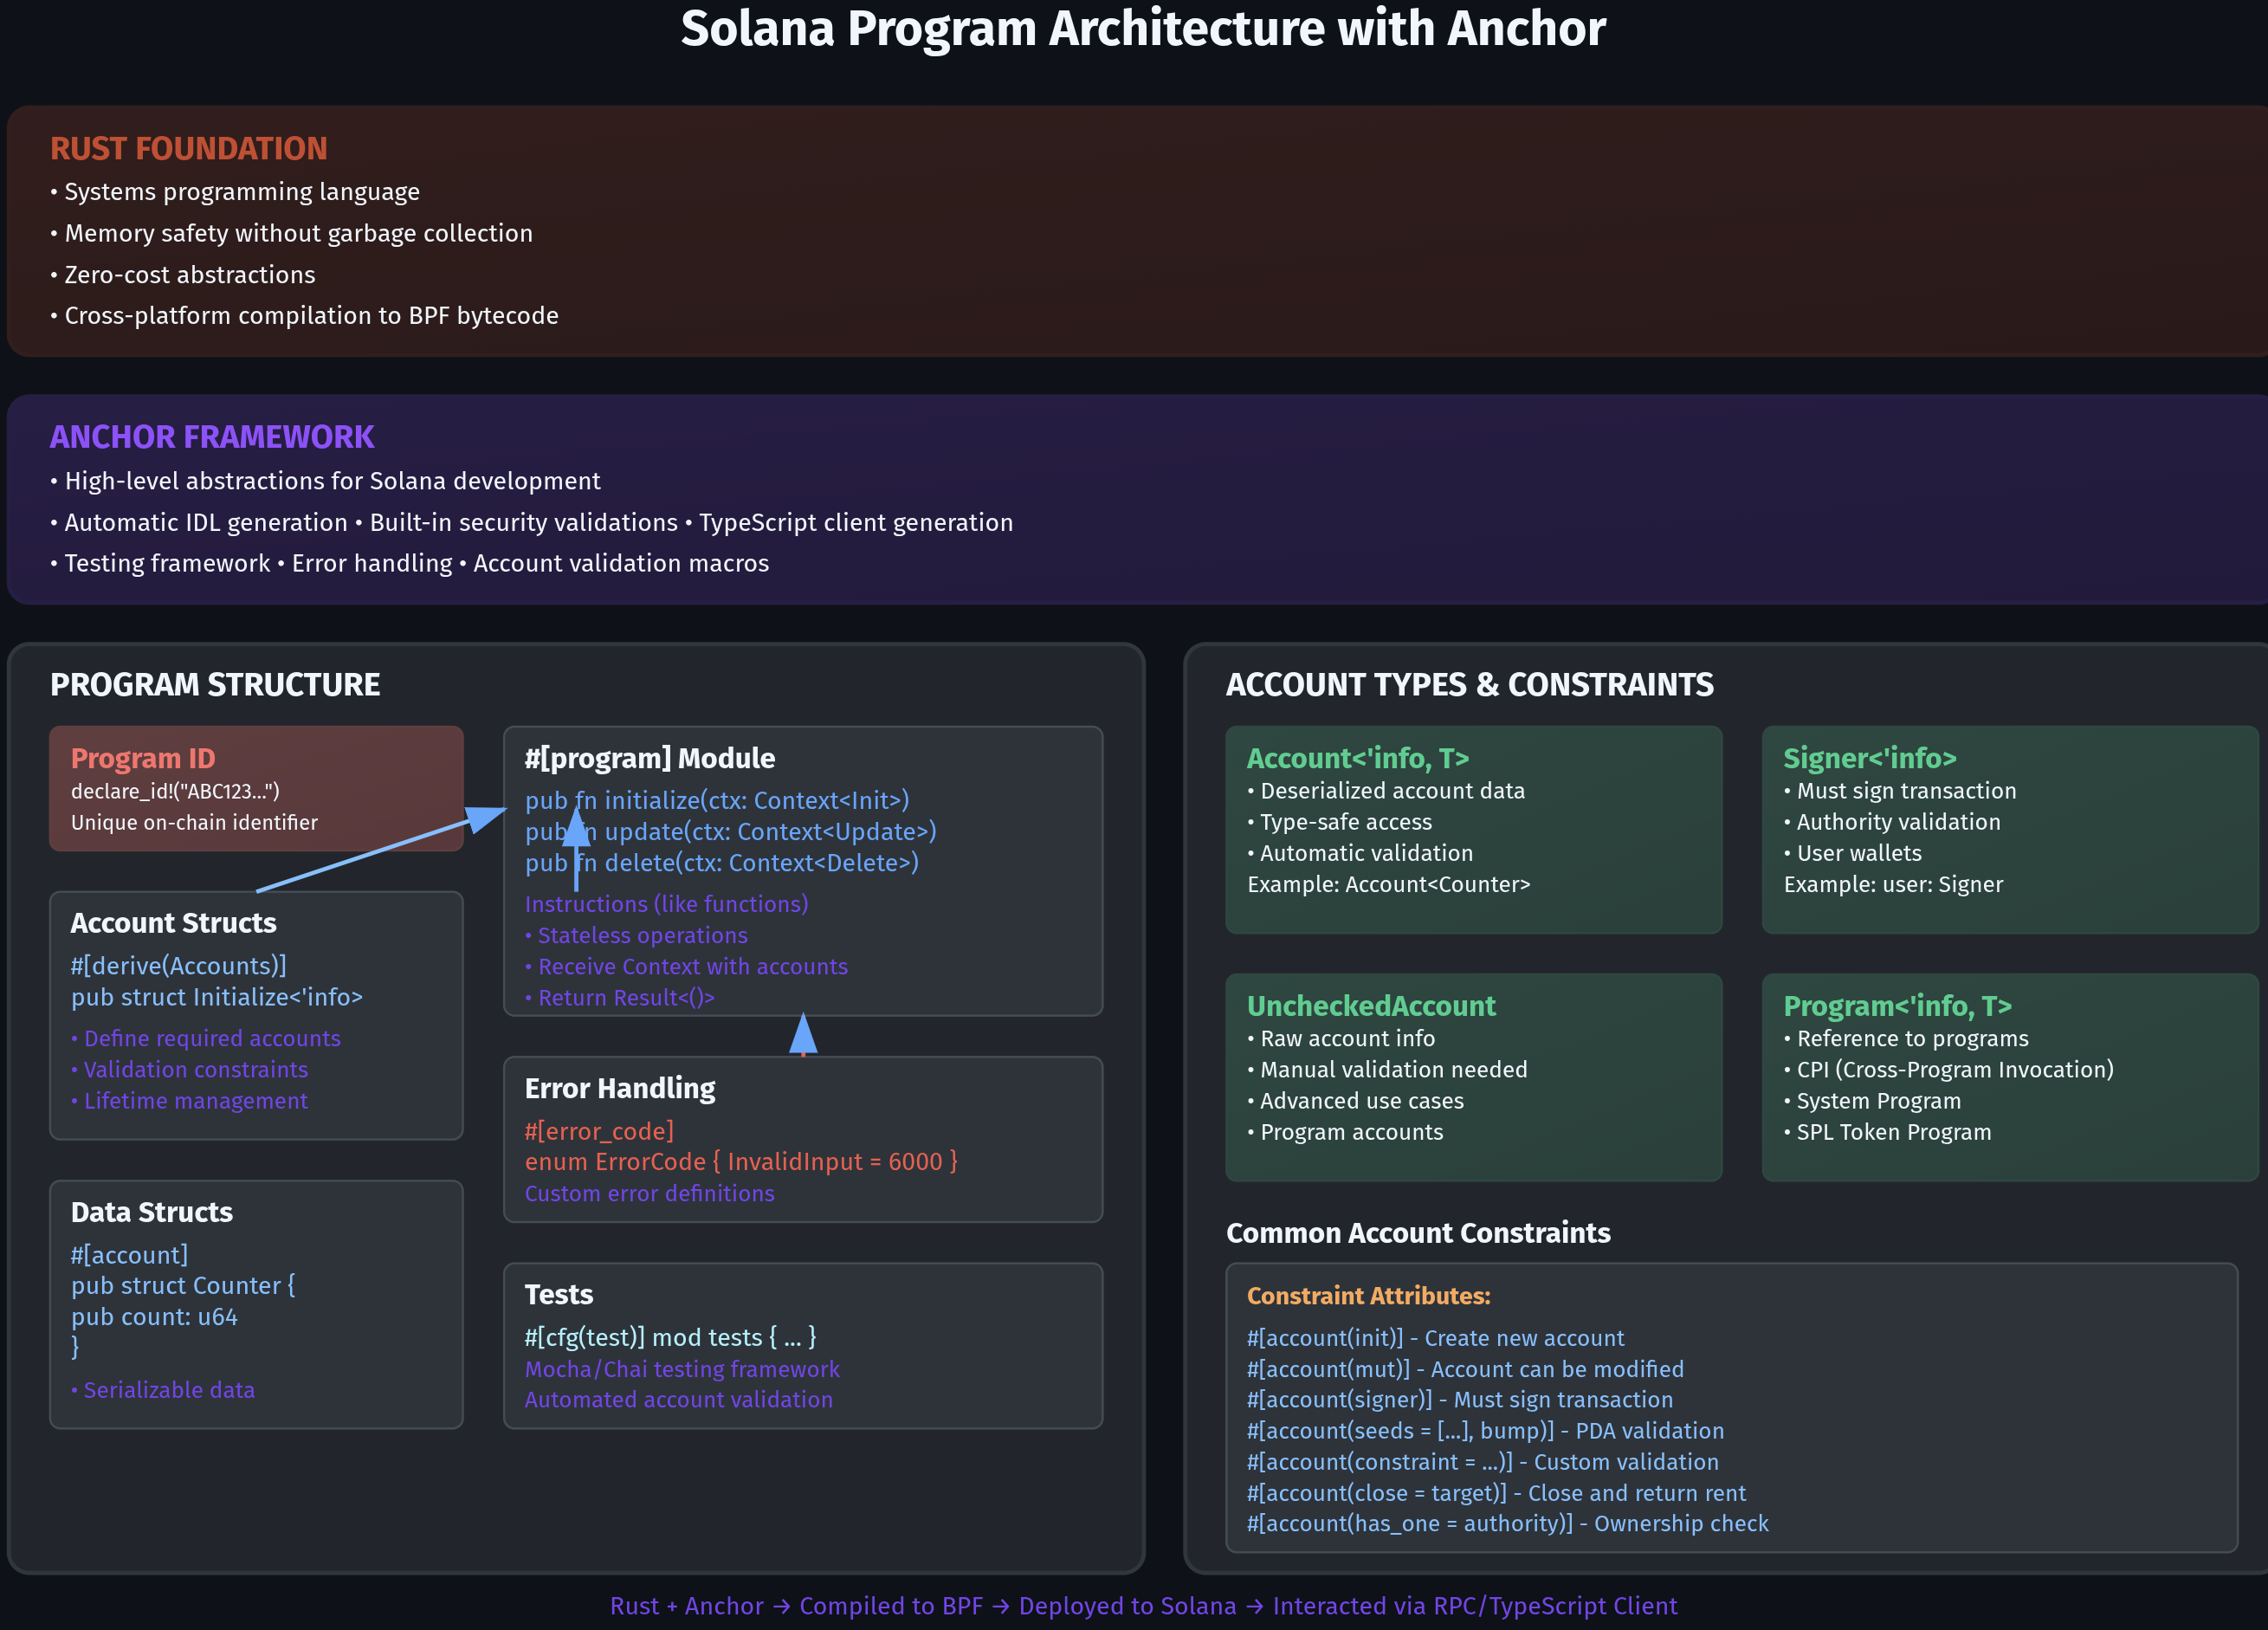2268x1630 pixels.
Task: Click the 'delete(ctx: Context<Delete>)' function line
Action: pos(722,863)
